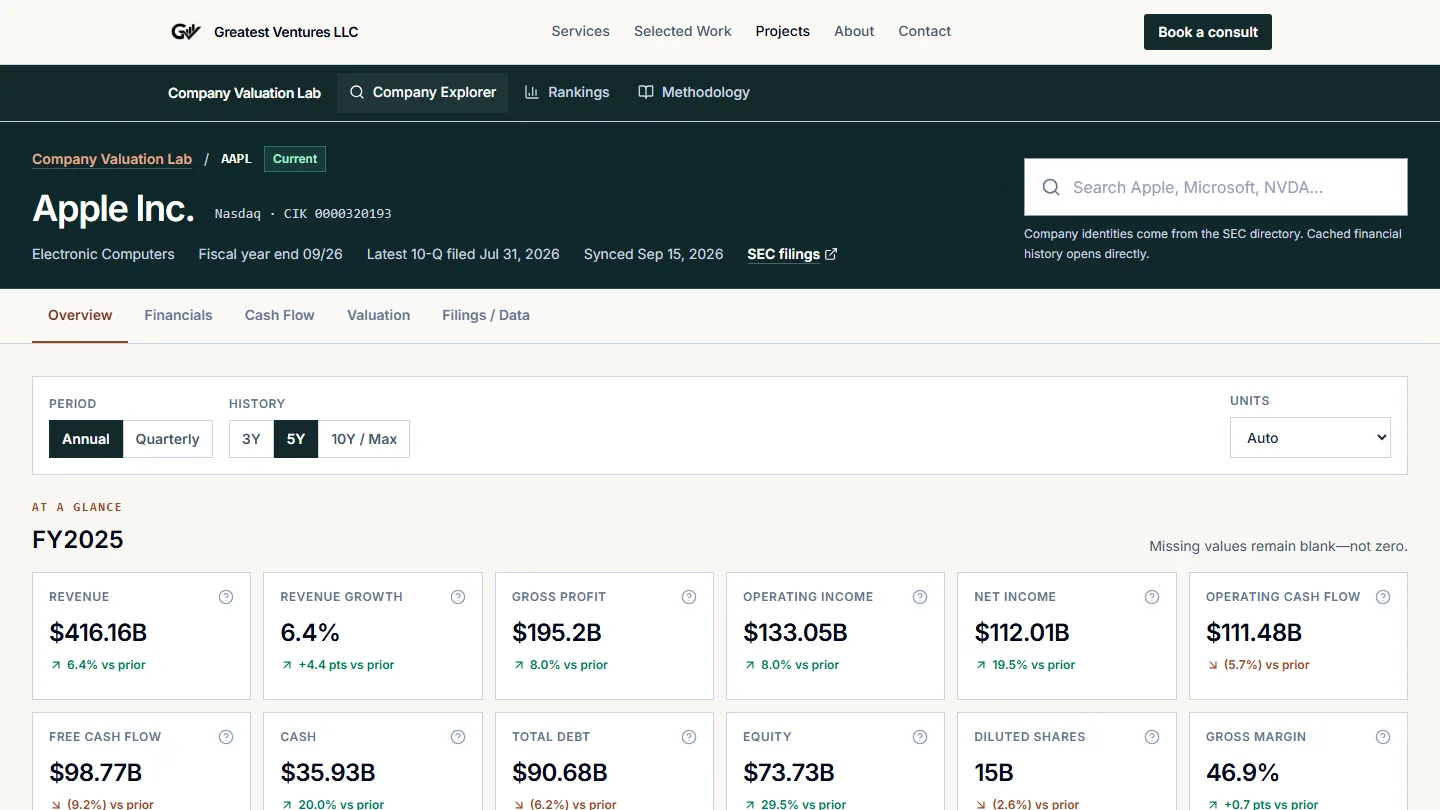Open help icon on Total Debt card
1440x810 pixels.
(x=689, y=737)
